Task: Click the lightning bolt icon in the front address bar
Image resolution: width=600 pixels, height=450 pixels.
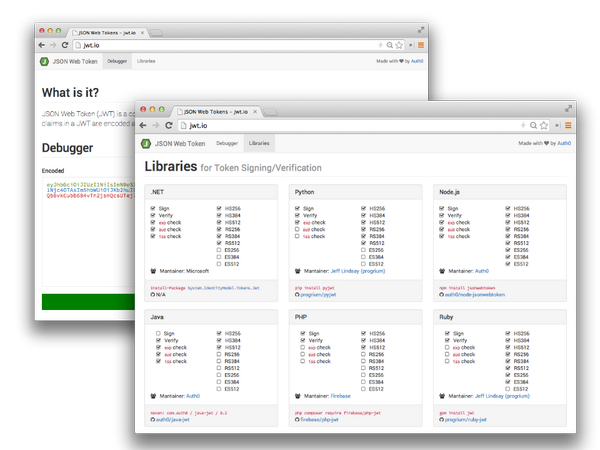Action: point(523,126)
